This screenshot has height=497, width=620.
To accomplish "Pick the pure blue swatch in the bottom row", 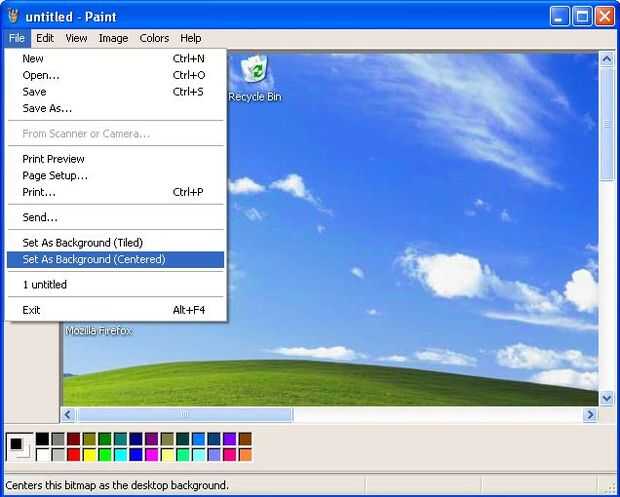I will (x=136, y=455).
